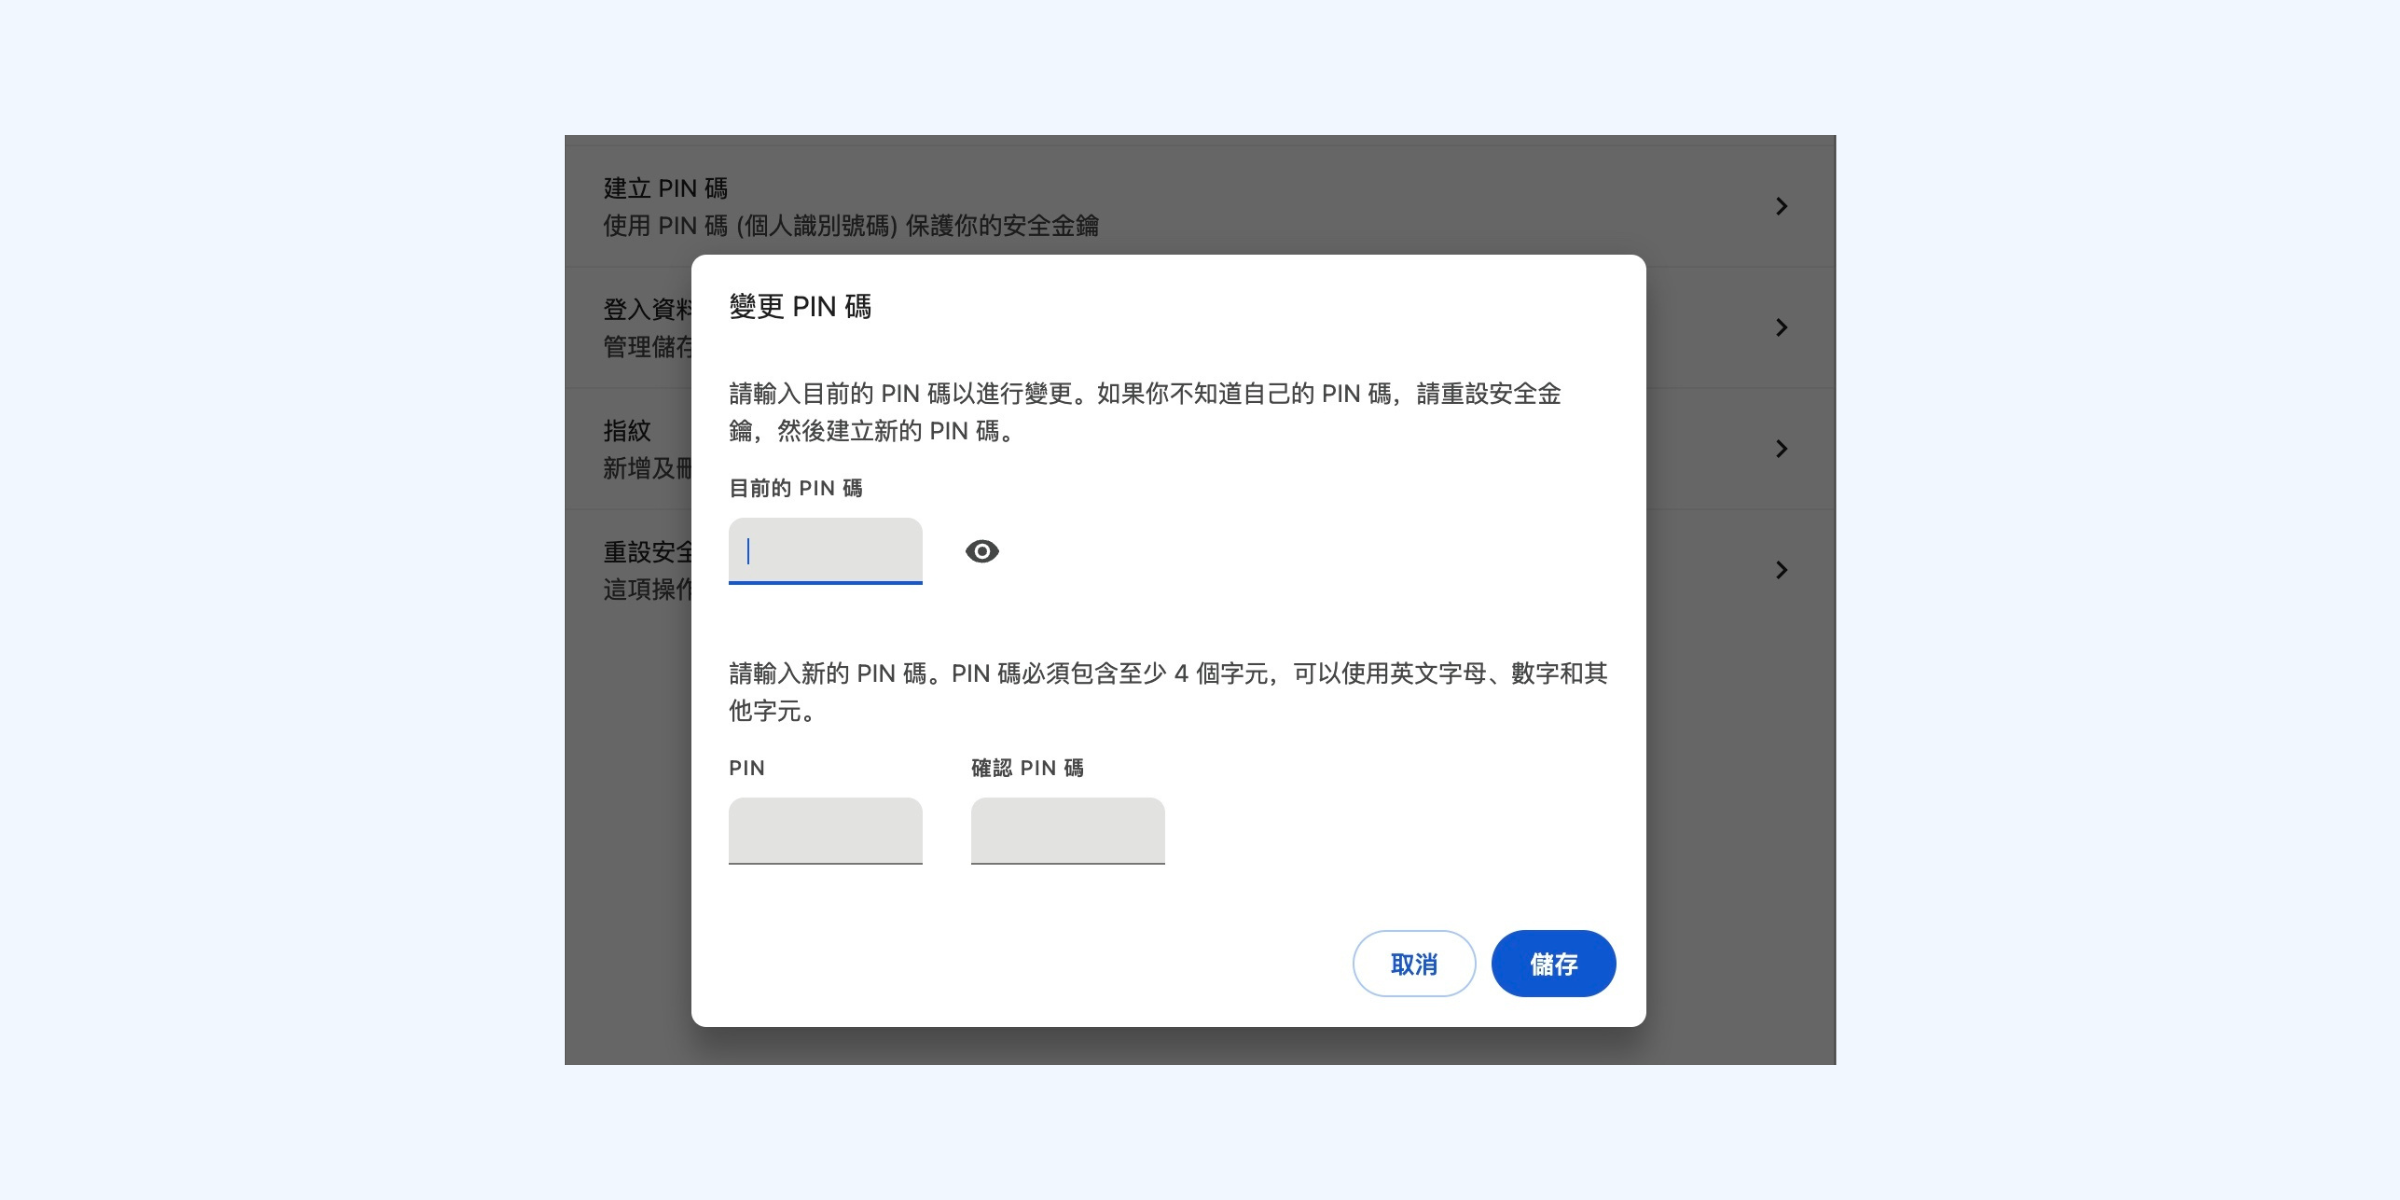Click the PIN label above new field

pos(746,768)
